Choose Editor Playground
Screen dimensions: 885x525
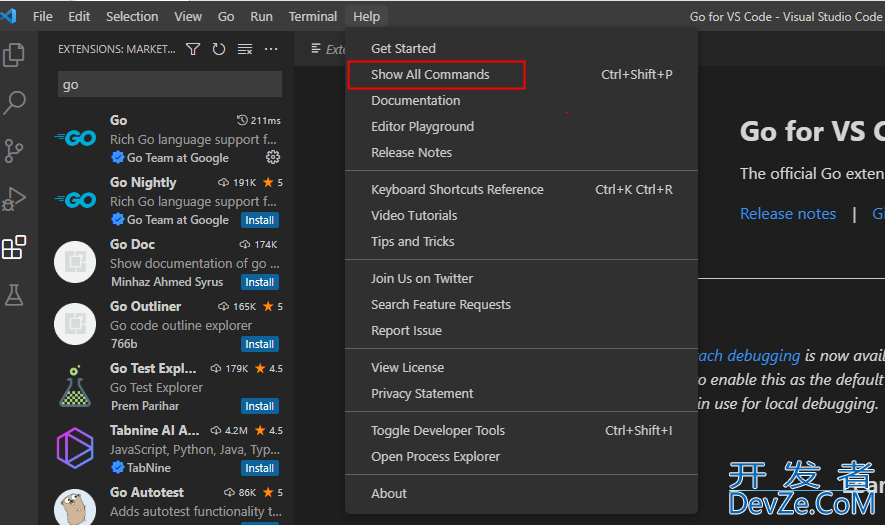tap(521, 126)
